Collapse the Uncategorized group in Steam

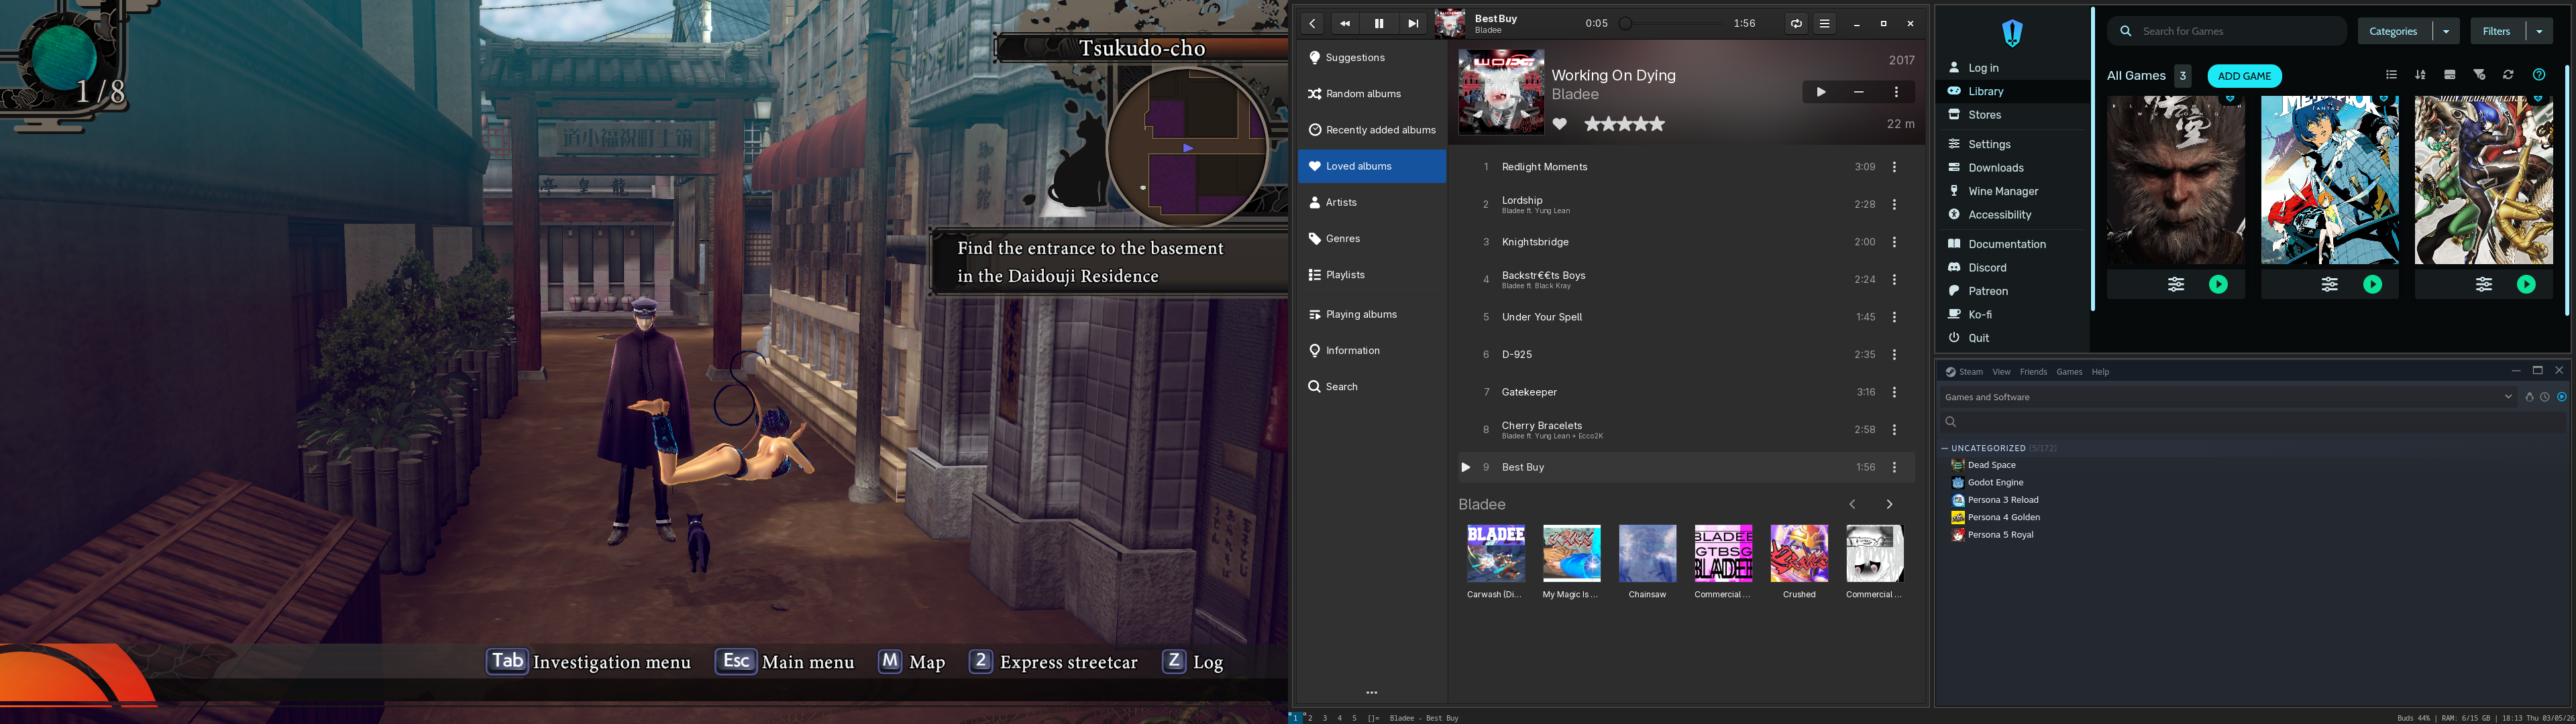1945,448
